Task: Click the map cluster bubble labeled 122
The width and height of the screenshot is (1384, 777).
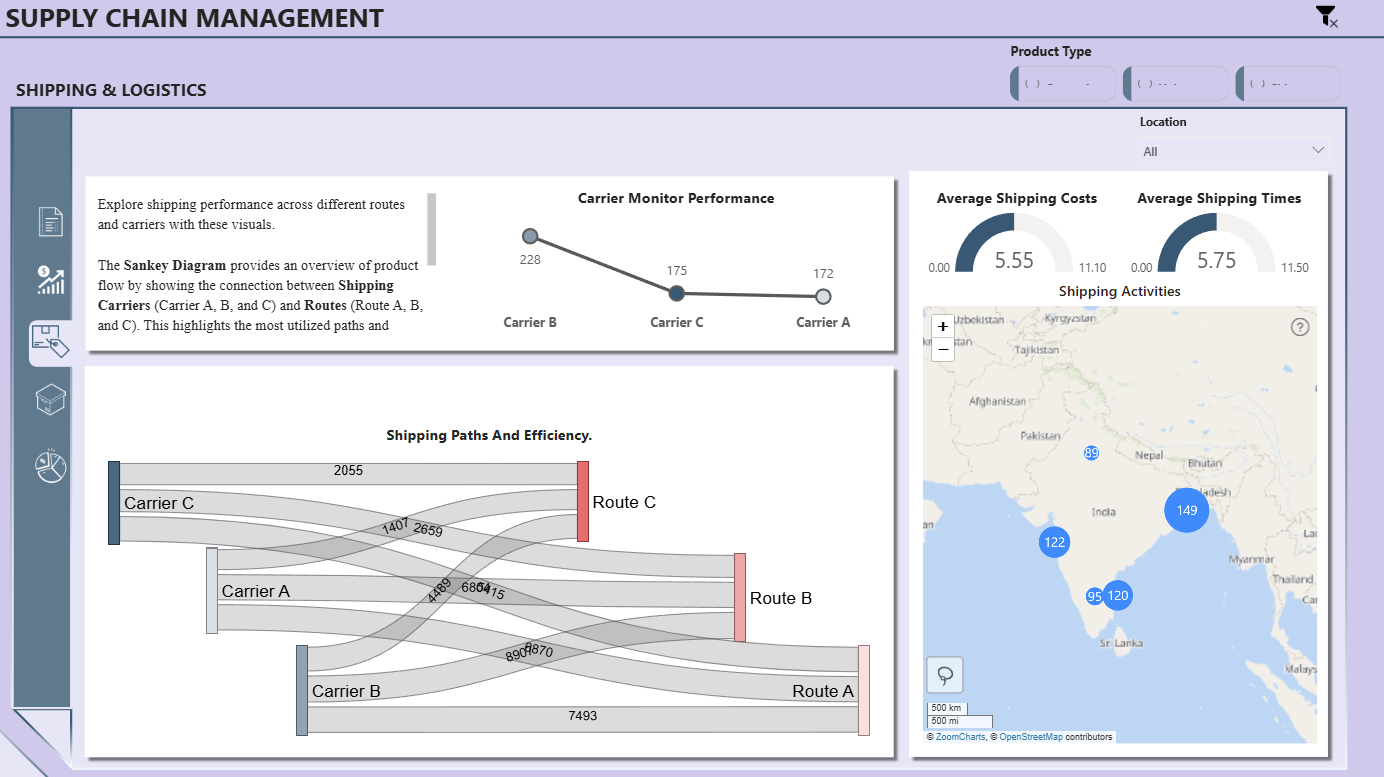Action: coord(1054,542)
